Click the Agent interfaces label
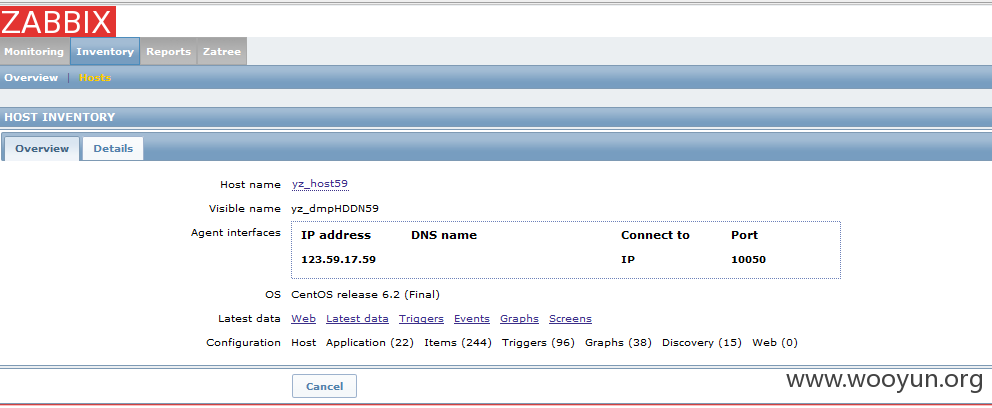 tap(236, 233)
